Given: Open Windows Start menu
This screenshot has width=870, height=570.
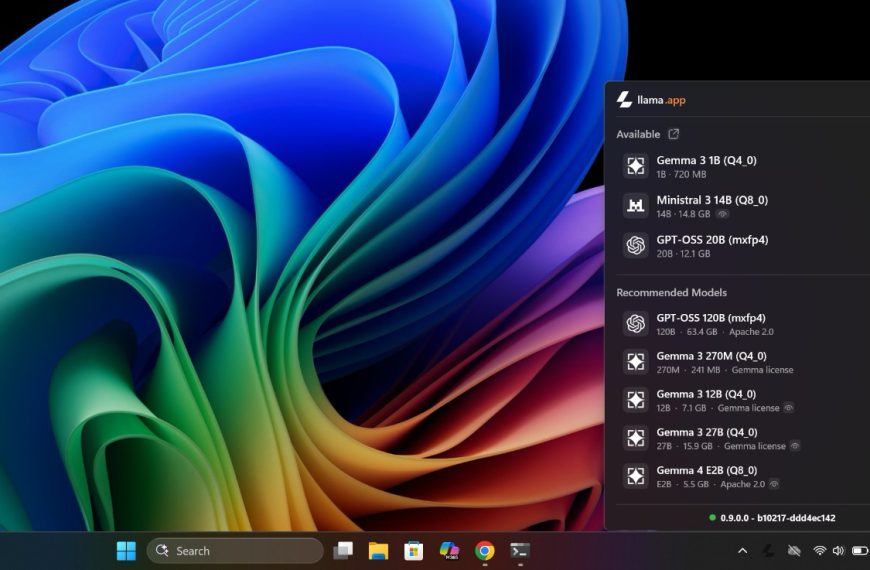Looking at the screenshot, I should pyautogui.click(x=127, y=551).
